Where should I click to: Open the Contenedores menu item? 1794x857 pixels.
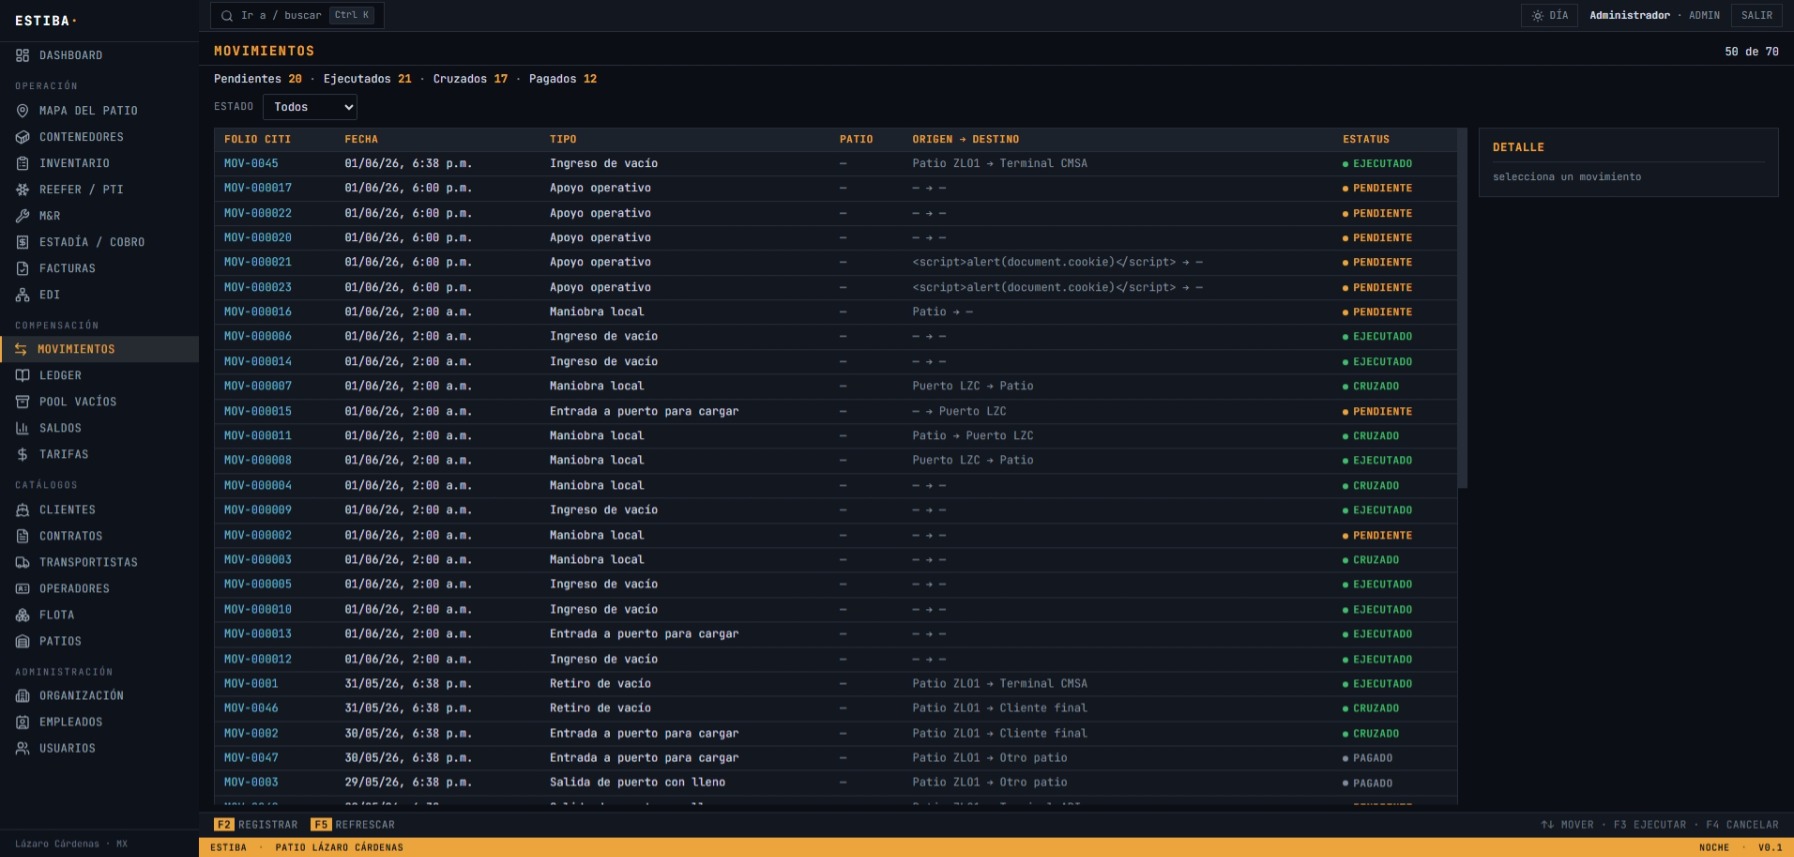(99, 137)
